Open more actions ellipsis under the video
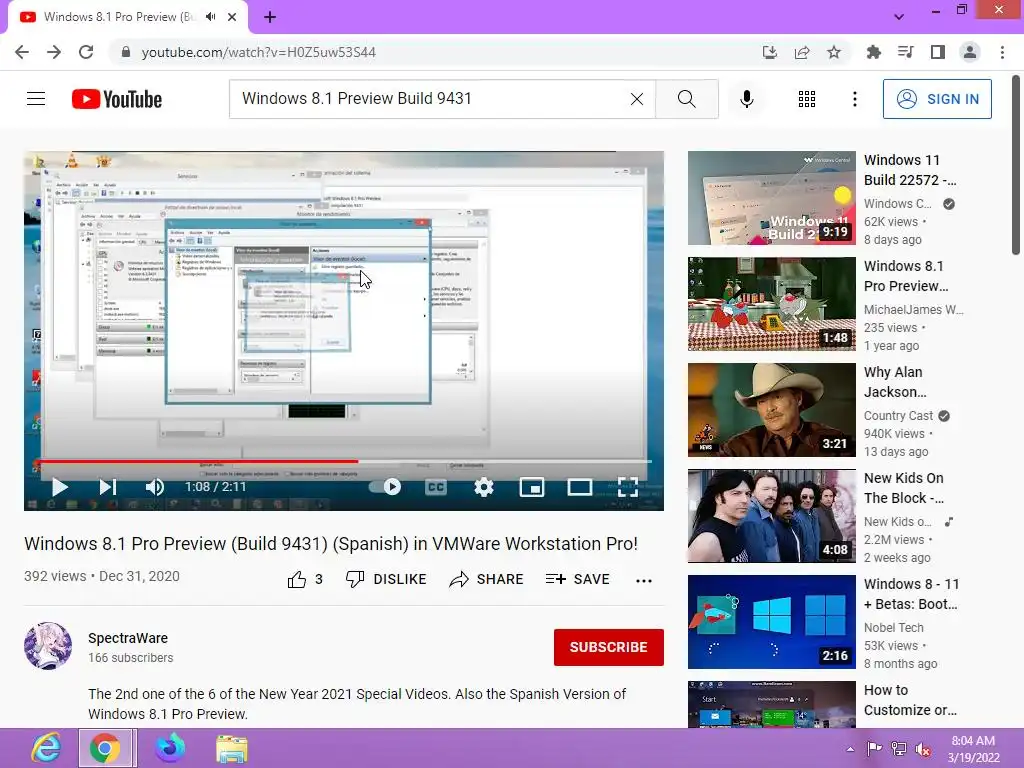Viewport: 1024px width, 768px height. (x=644, y=581)
